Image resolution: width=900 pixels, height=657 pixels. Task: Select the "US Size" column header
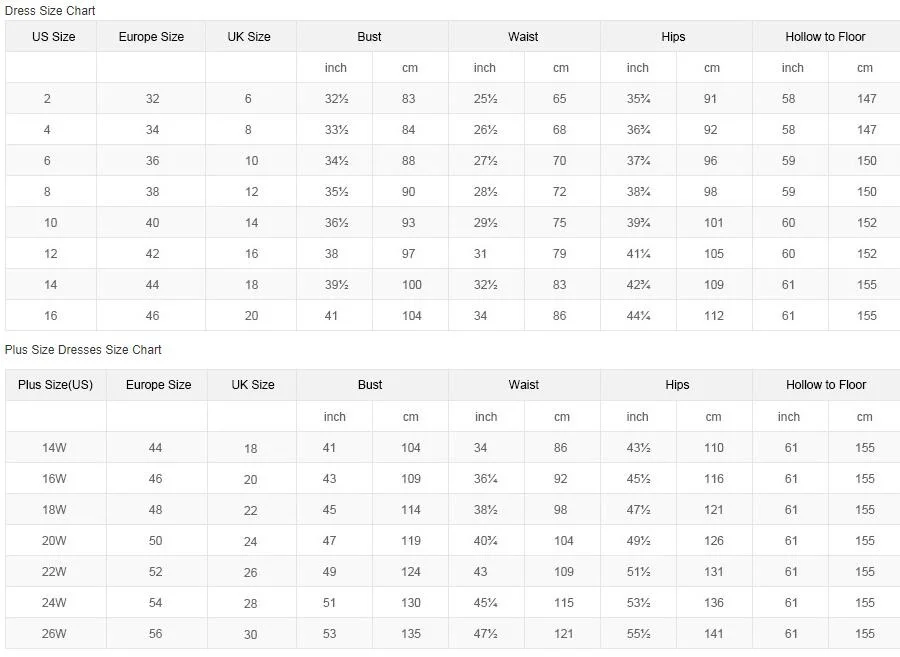54,37
